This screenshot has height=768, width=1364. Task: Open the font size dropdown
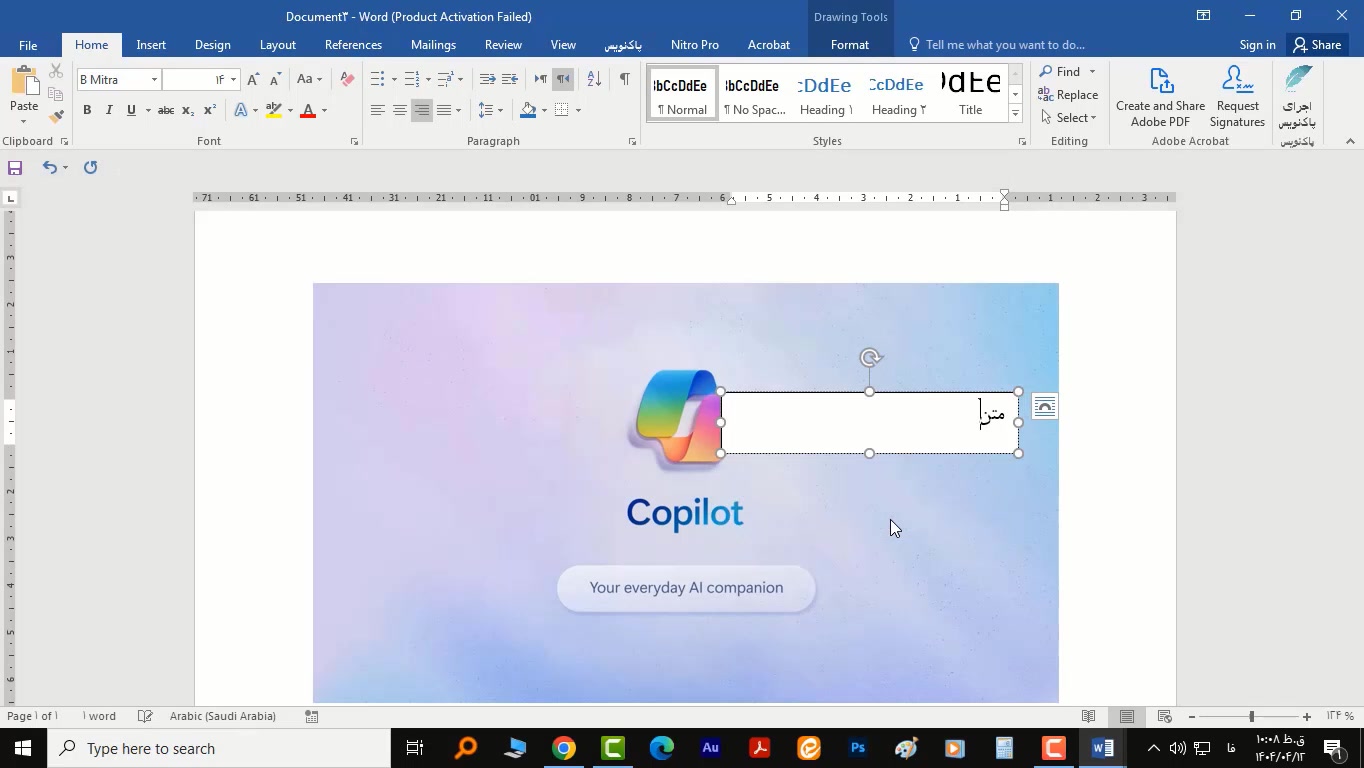click(233, 80)
